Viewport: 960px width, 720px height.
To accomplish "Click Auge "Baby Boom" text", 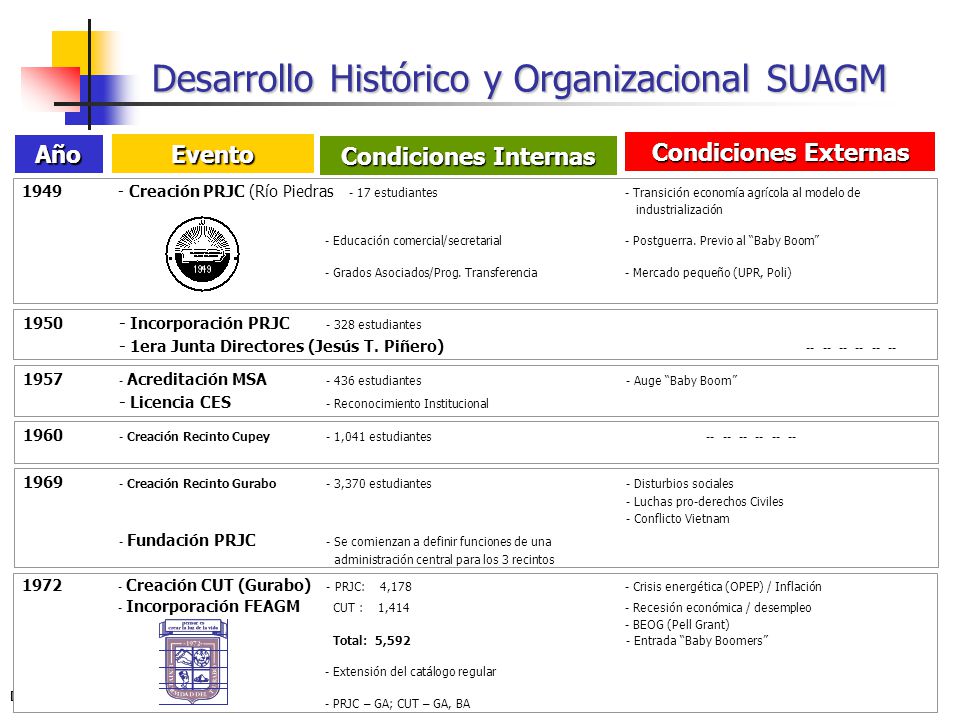I will tap(681, 381).
